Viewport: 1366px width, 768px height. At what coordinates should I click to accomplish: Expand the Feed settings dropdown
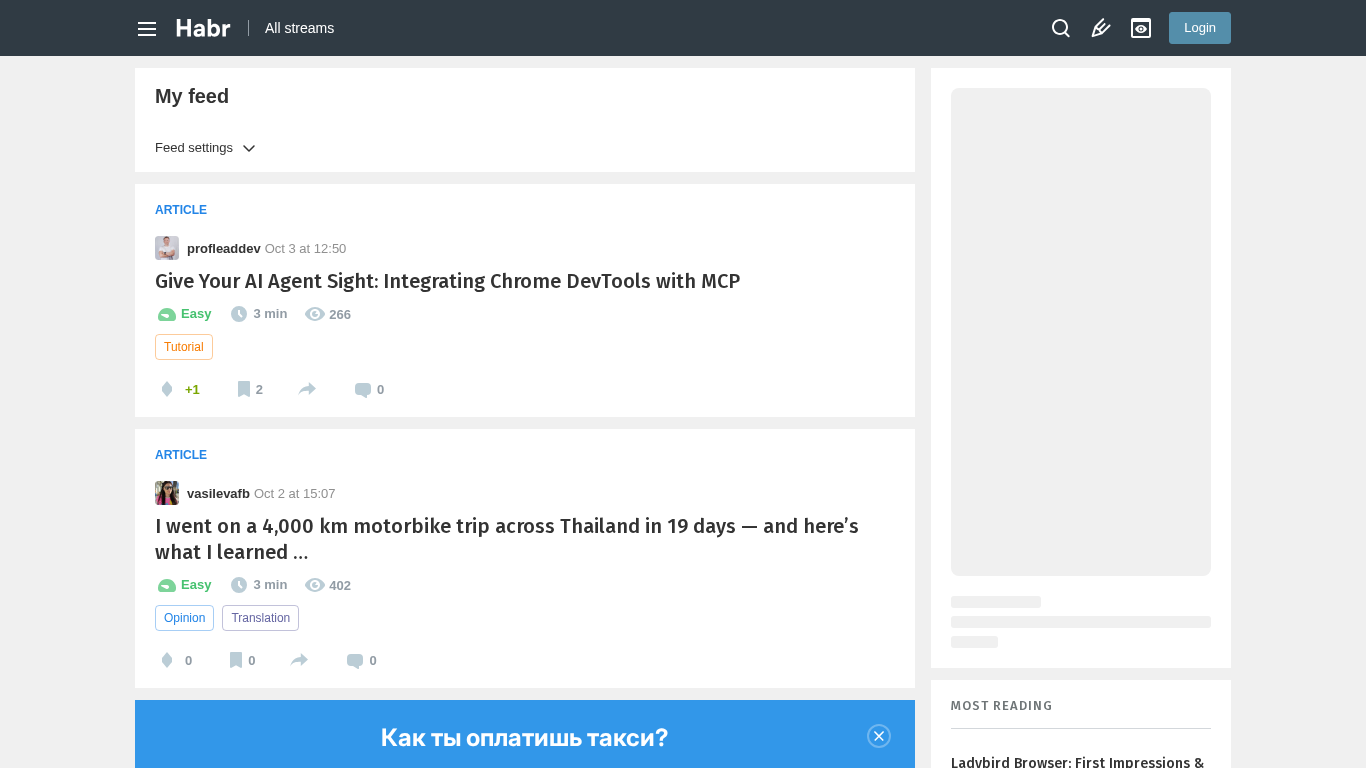pos(205,148)
